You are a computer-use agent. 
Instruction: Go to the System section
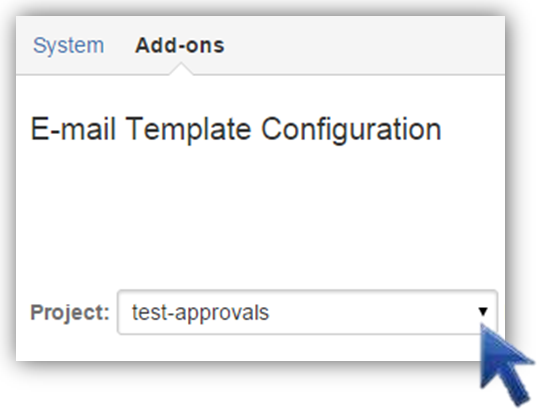click(x=68, y=45)
